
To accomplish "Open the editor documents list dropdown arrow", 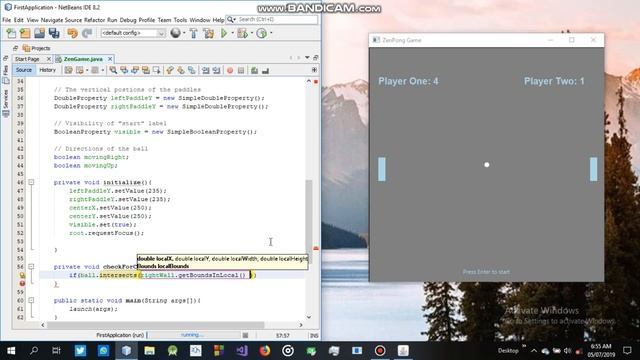I will coord(307,58).
